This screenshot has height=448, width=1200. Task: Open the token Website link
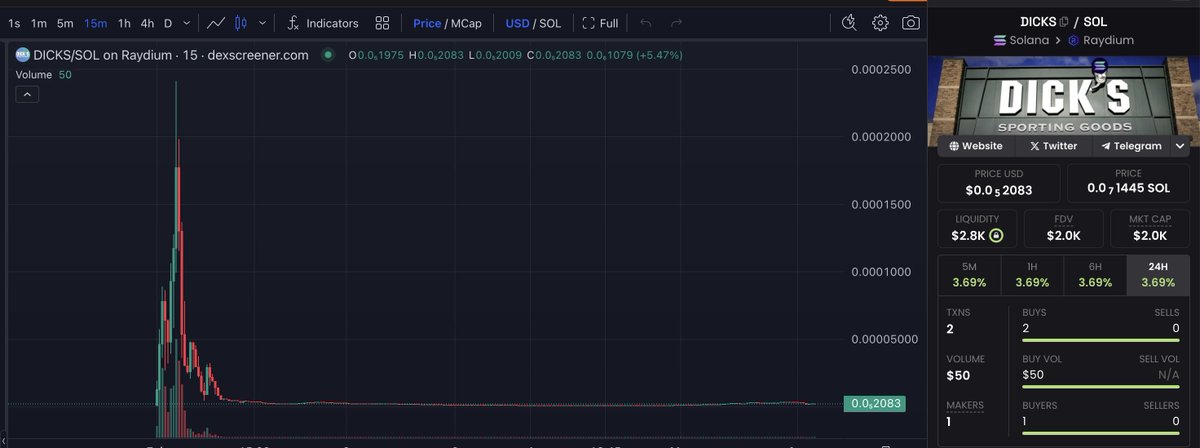tap(976, 146)
